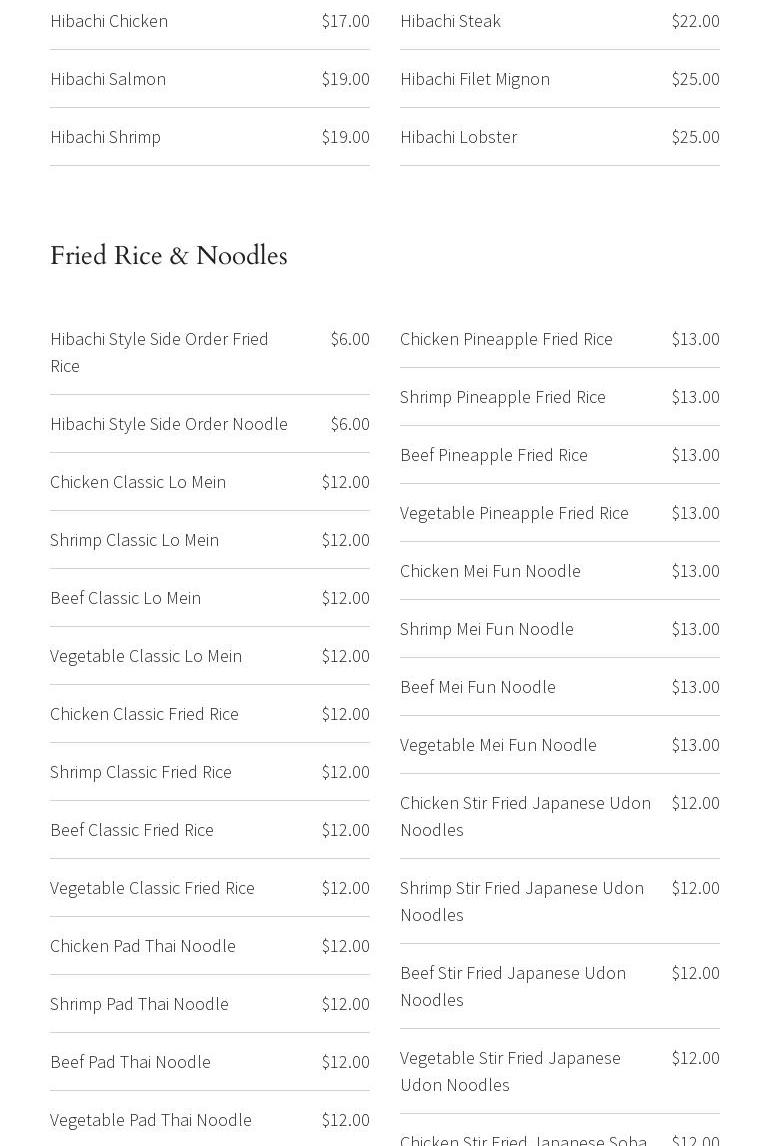Click the Hibachi Salmon $19.00 price
This screenshot has width=770, height=1146.
click(345, 79)
